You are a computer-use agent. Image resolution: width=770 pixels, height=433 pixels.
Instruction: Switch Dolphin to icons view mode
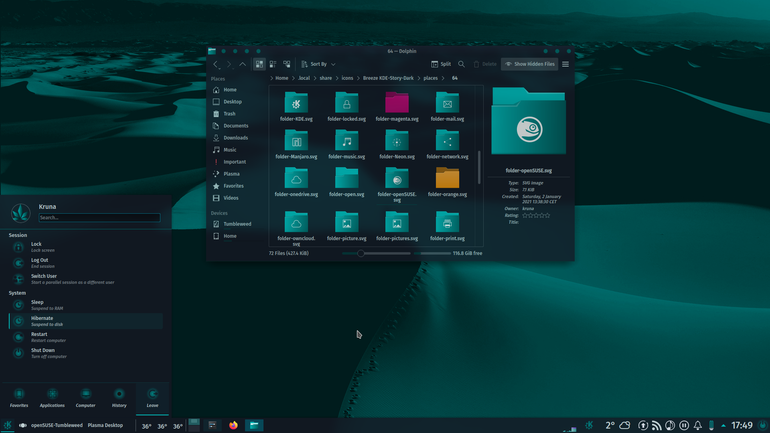point(259,64)
